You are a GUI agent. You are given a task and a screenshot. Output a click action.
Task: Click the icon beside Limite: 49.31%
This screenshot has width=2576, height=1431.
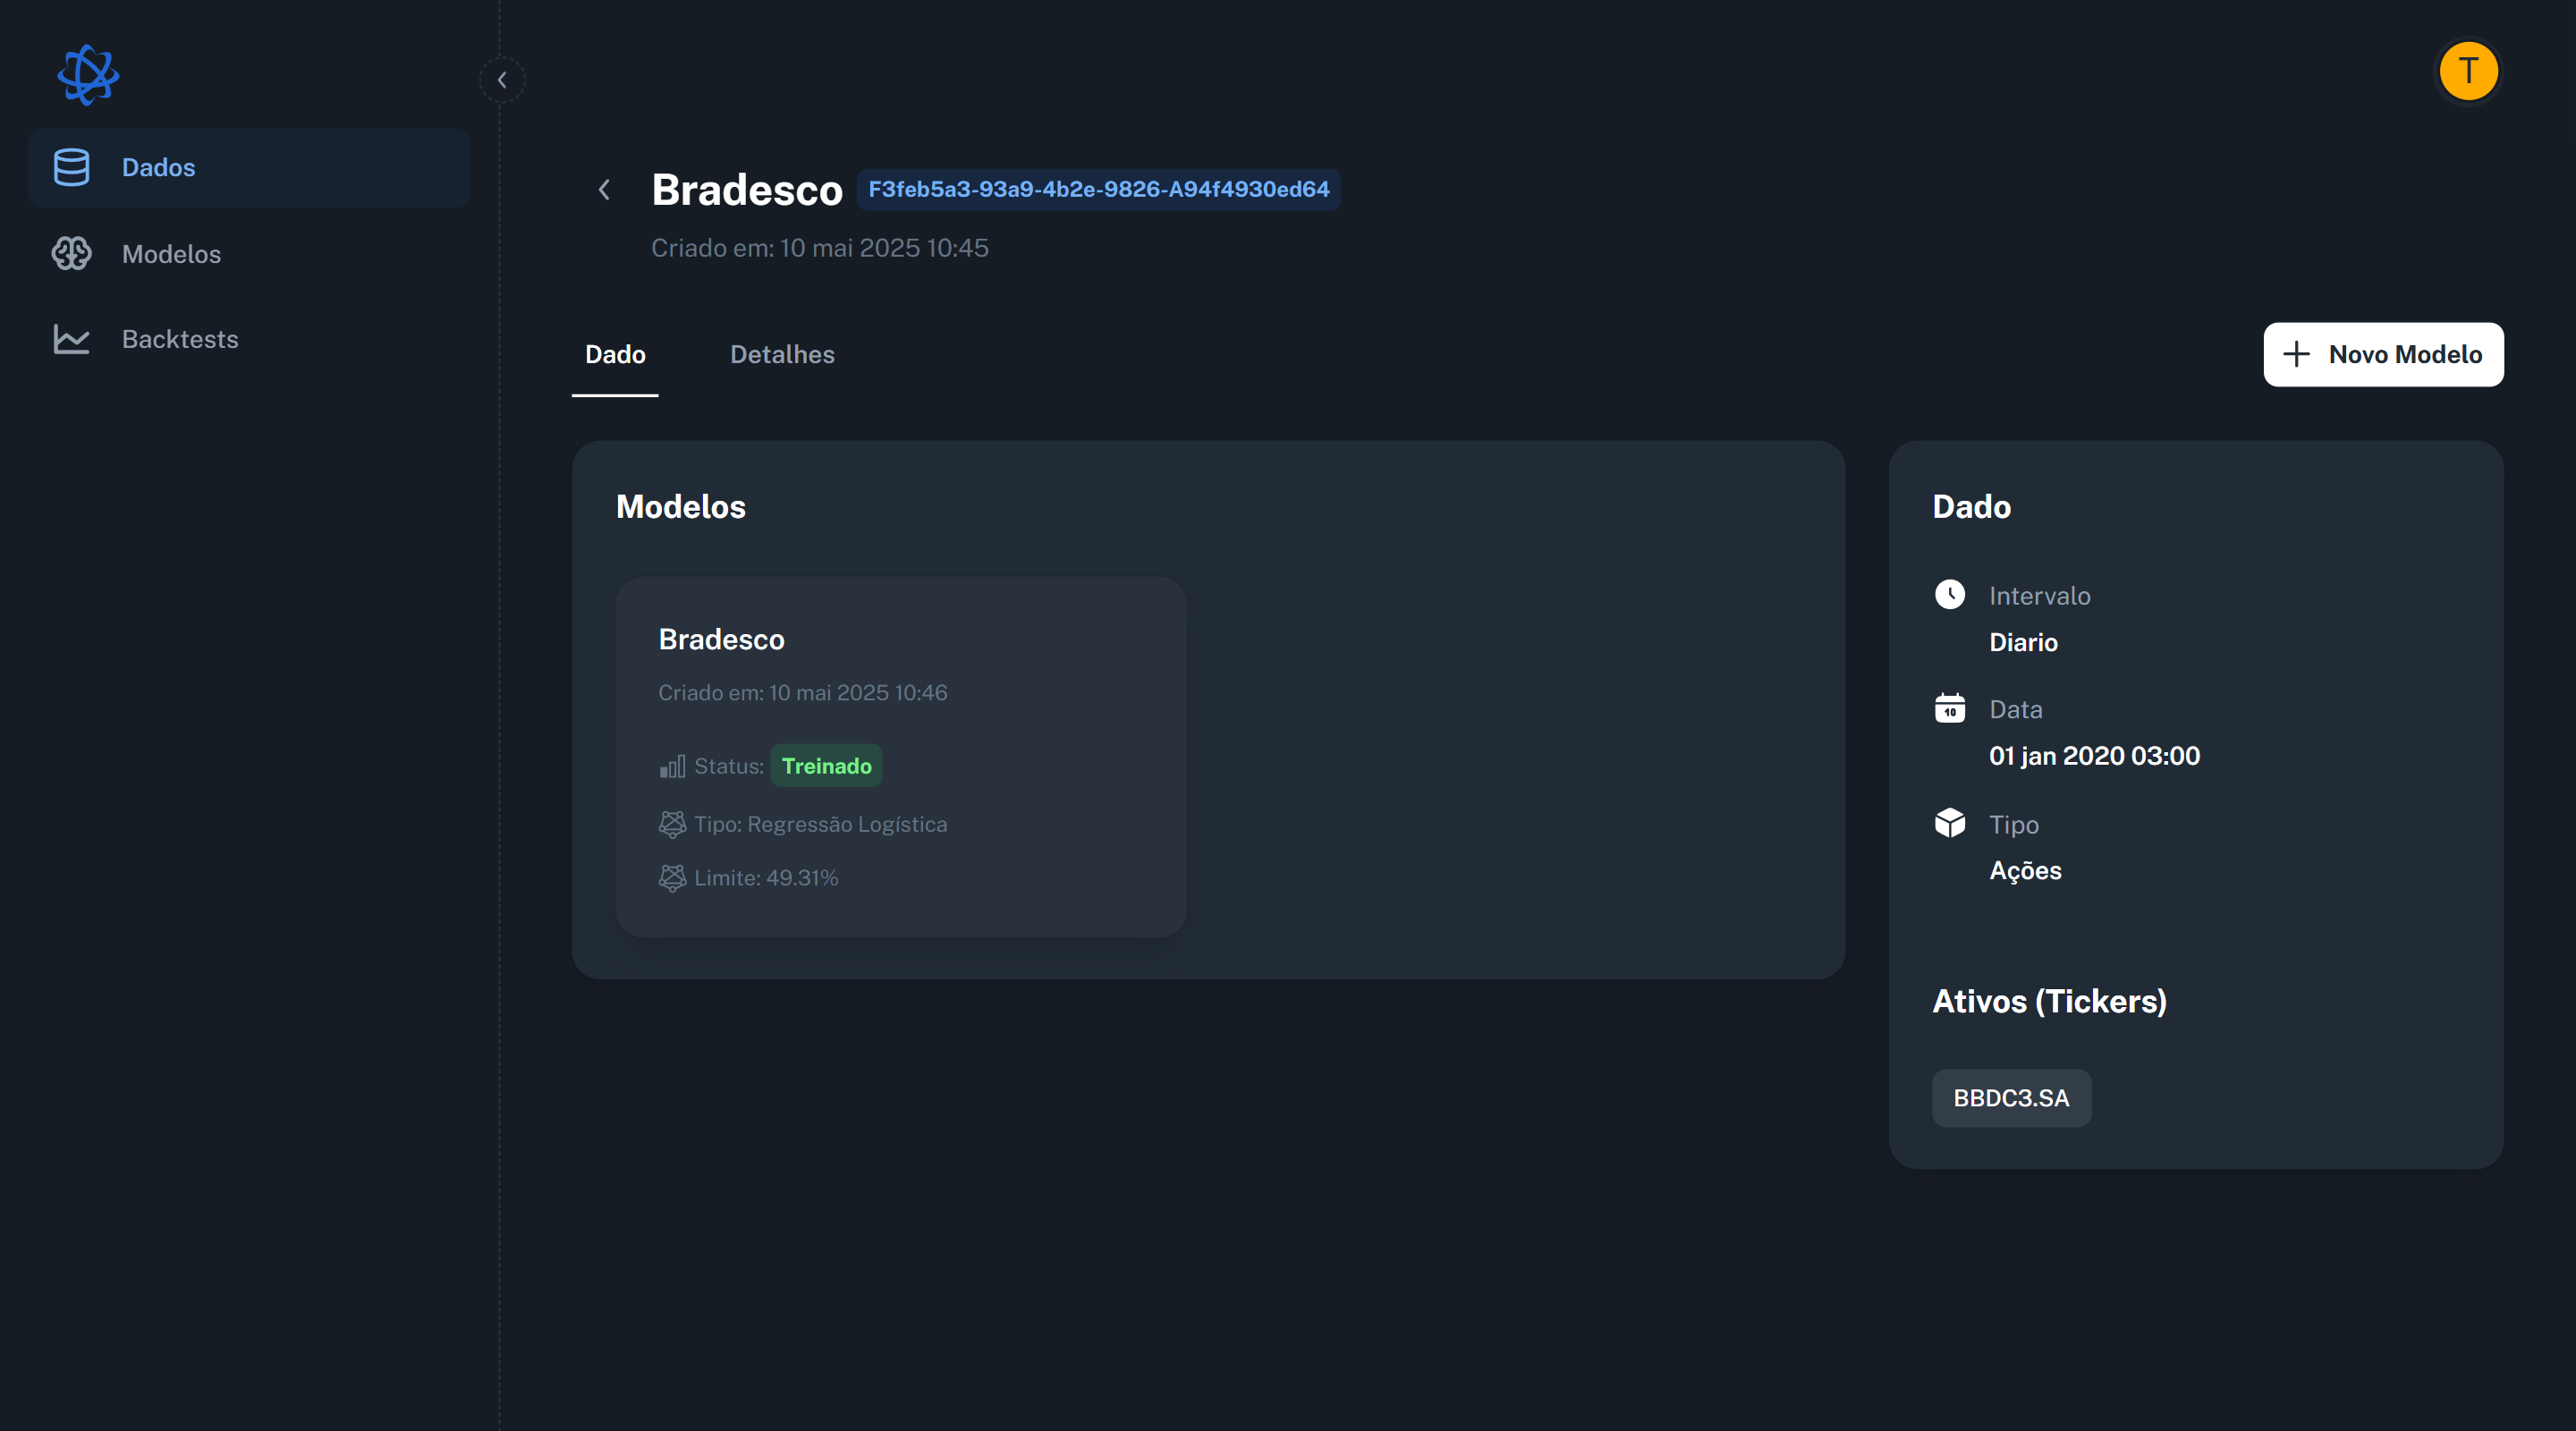click(672, 878)
